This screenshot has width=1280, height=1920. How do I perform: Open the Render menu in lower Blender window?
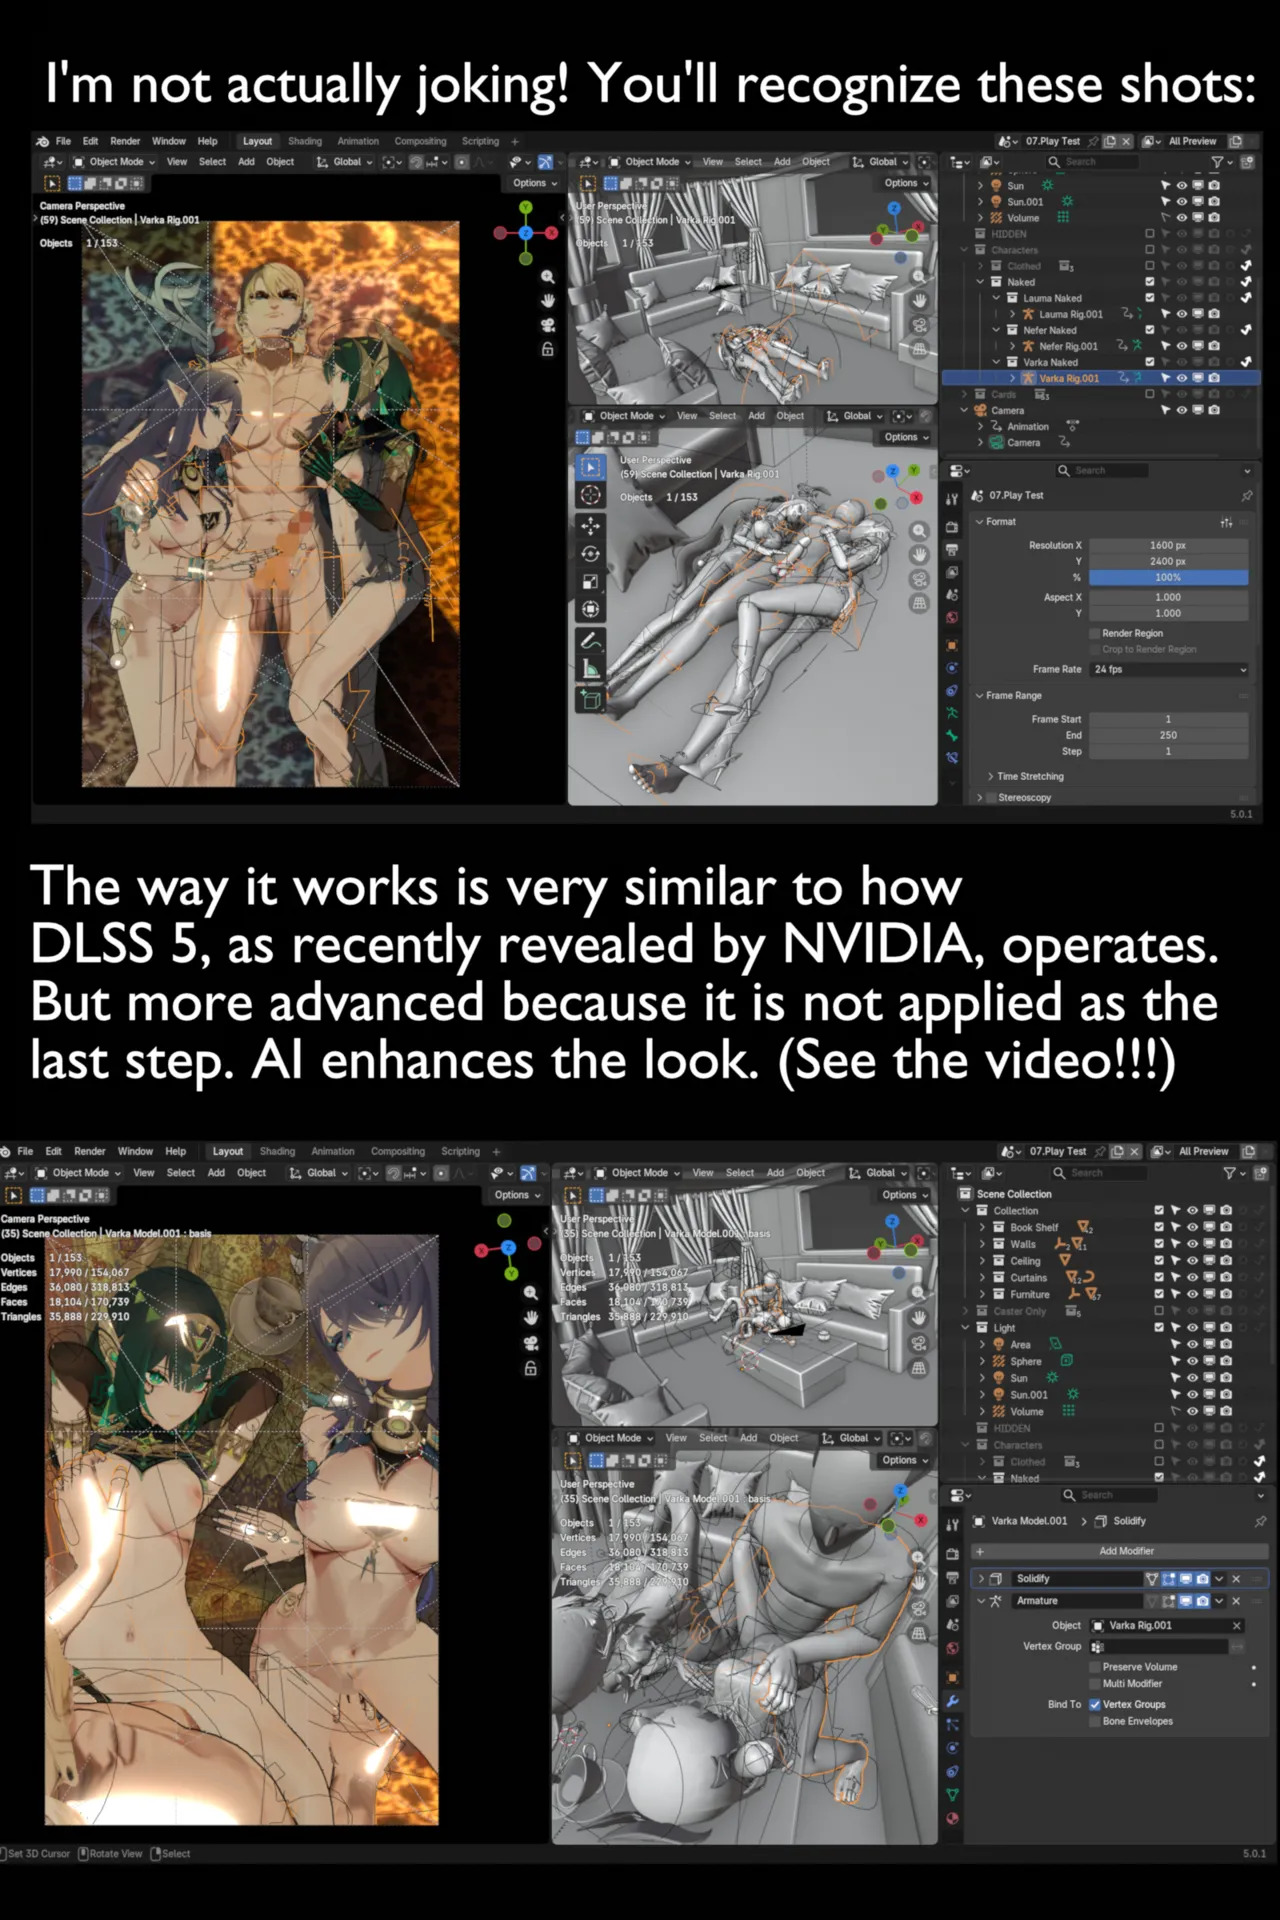click(89, 1151)
